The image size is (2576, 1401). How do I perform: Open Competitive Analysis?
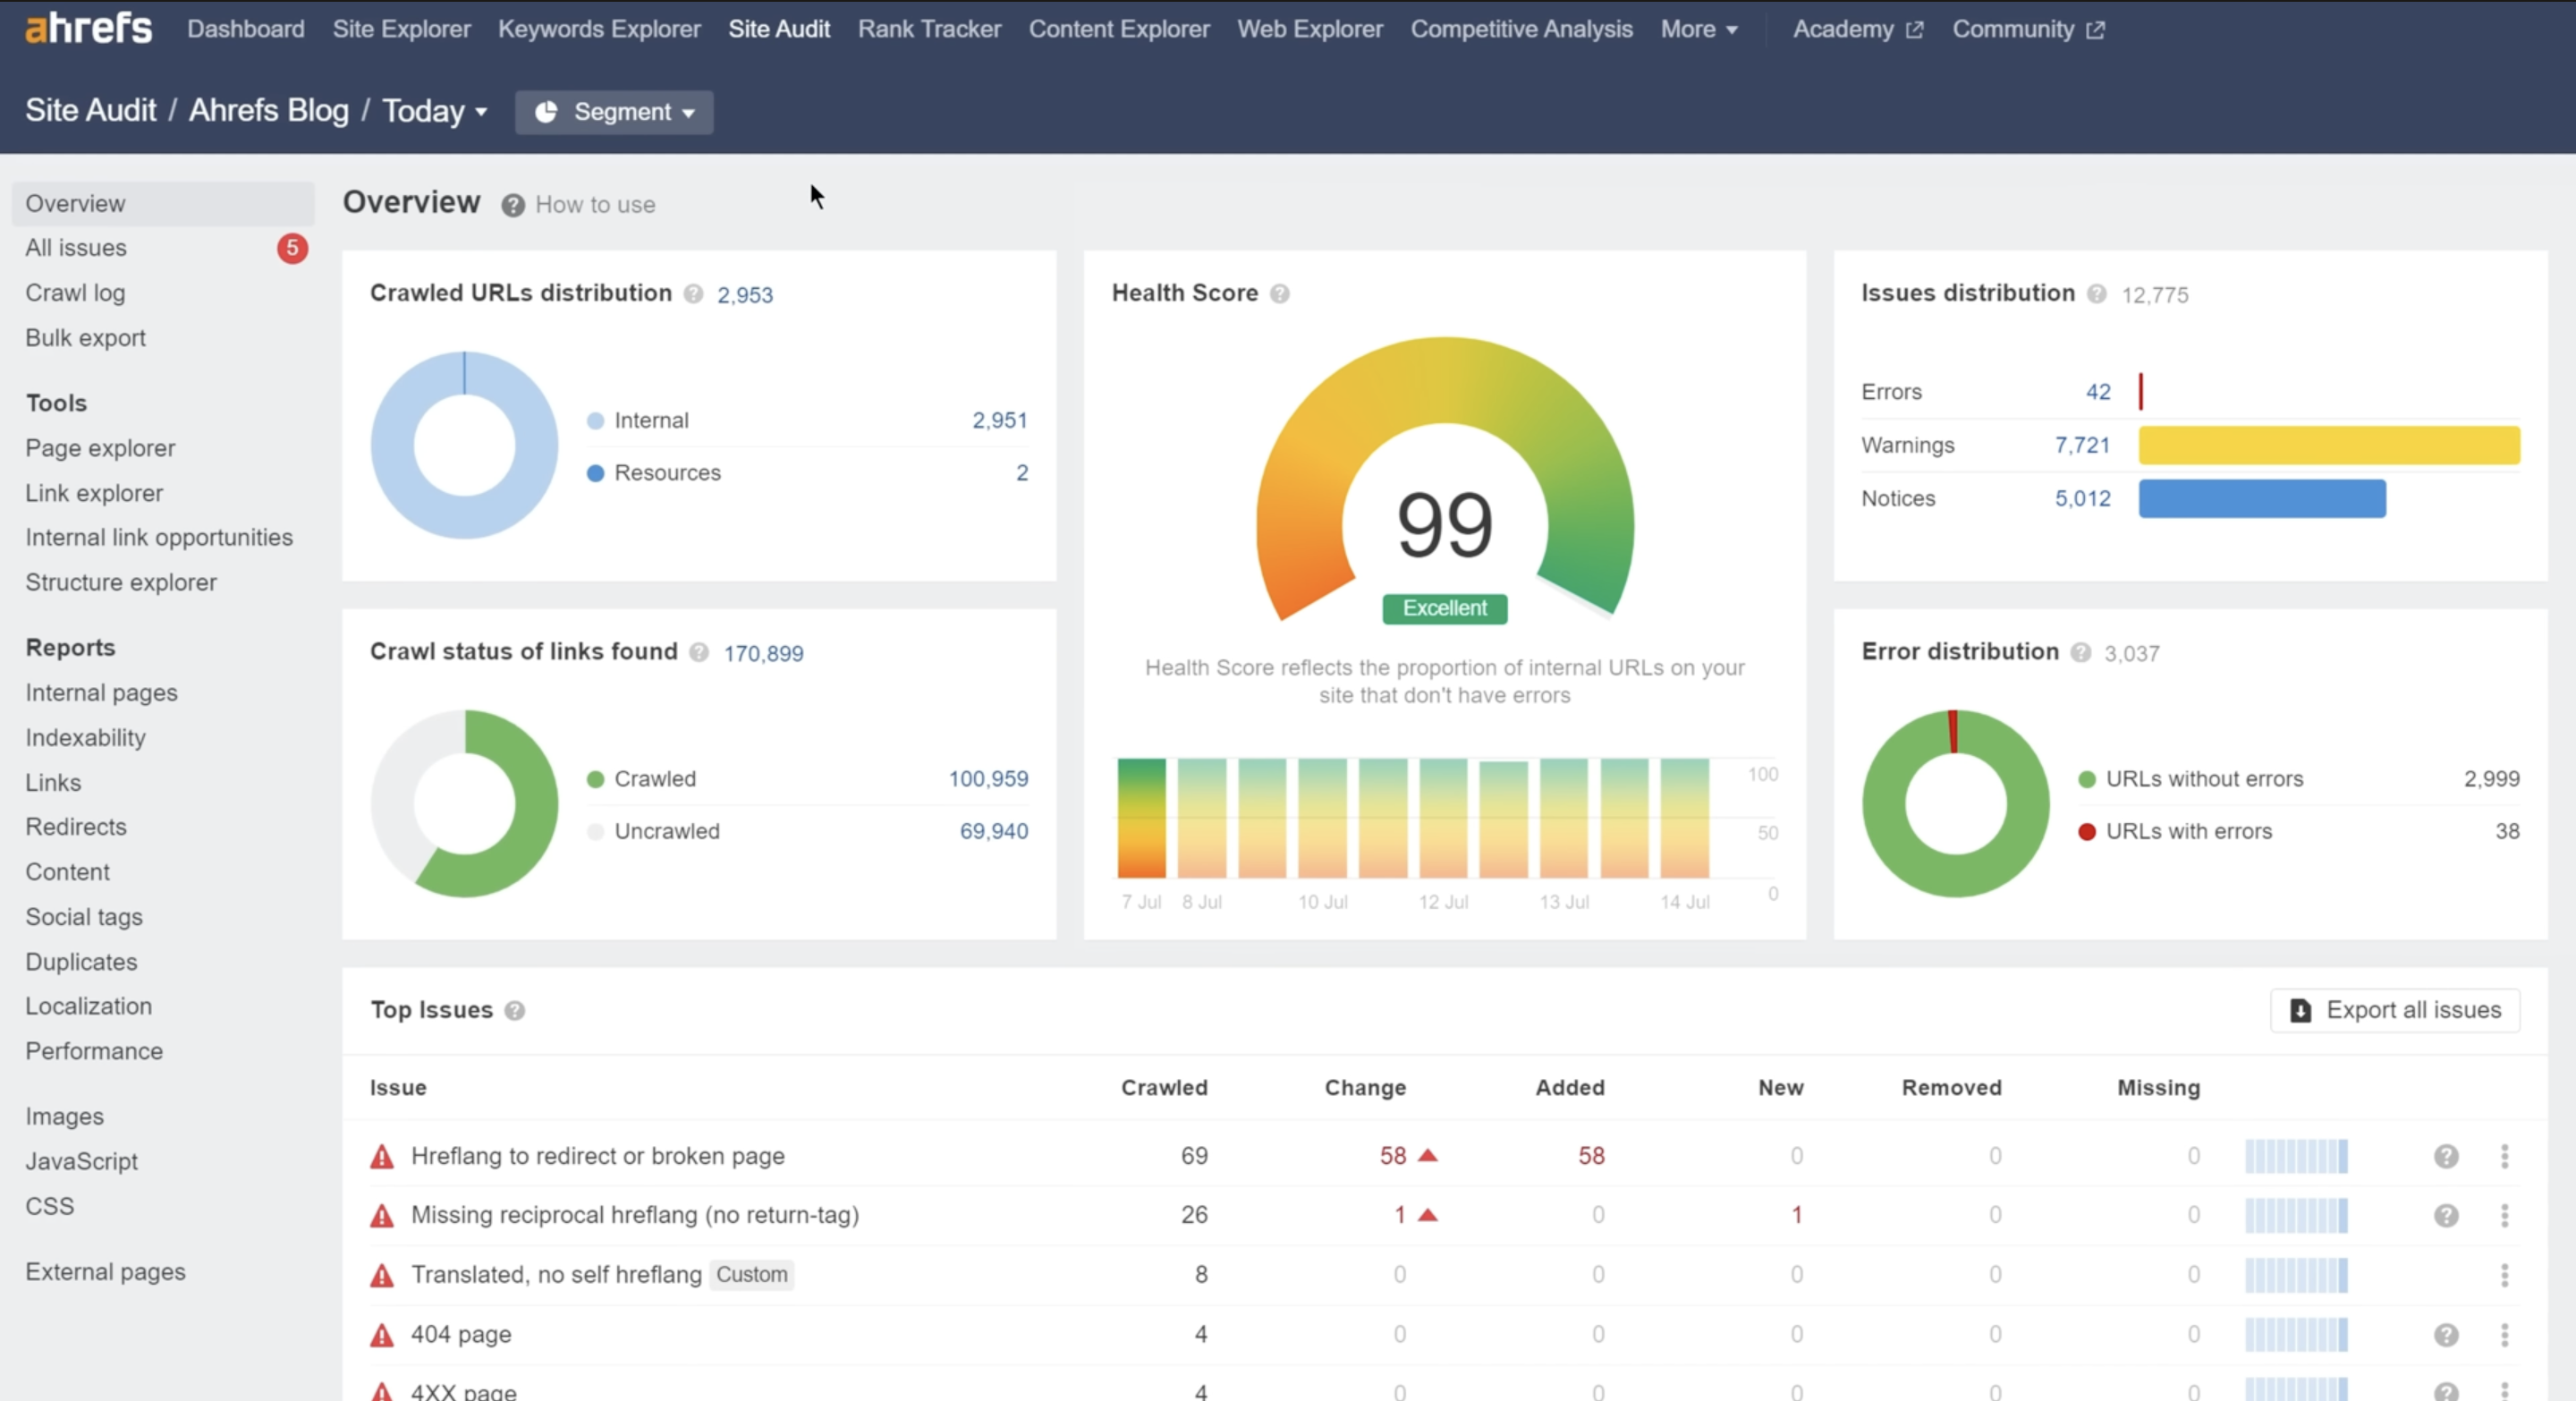(1521, 29)
